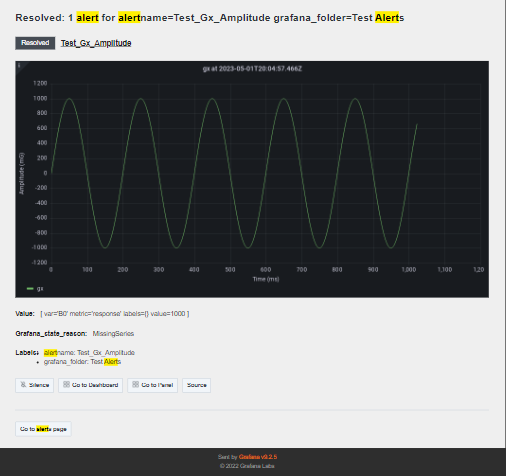Click the Resolved status badge
Viewport: 506px width, 476px height.
(35, 43)
